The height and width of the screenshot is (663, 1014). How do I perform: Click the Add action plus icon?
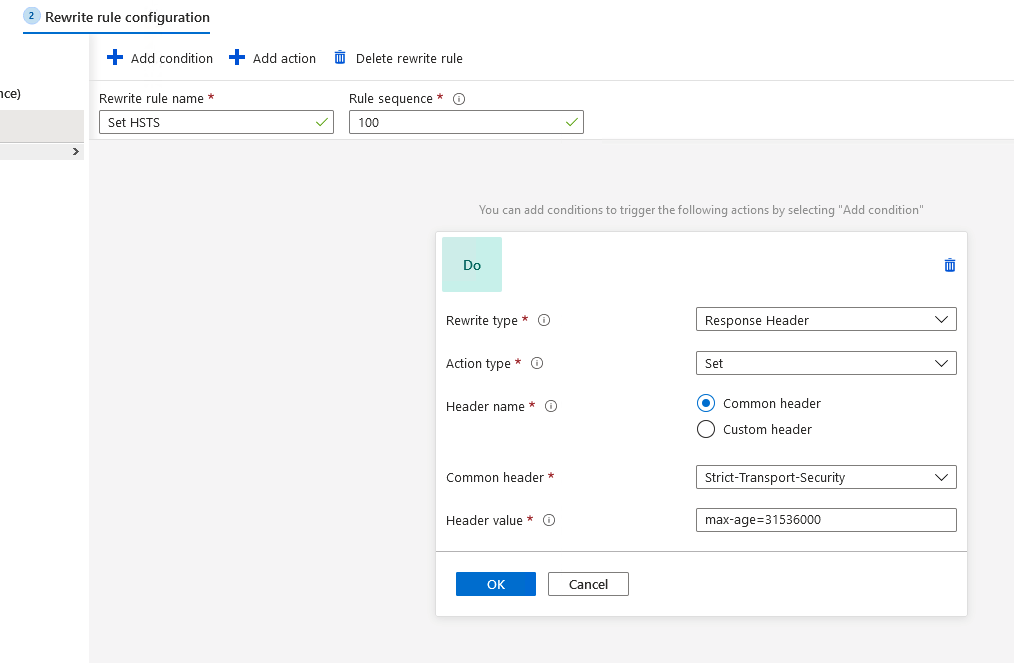click(x=237, y=58)
